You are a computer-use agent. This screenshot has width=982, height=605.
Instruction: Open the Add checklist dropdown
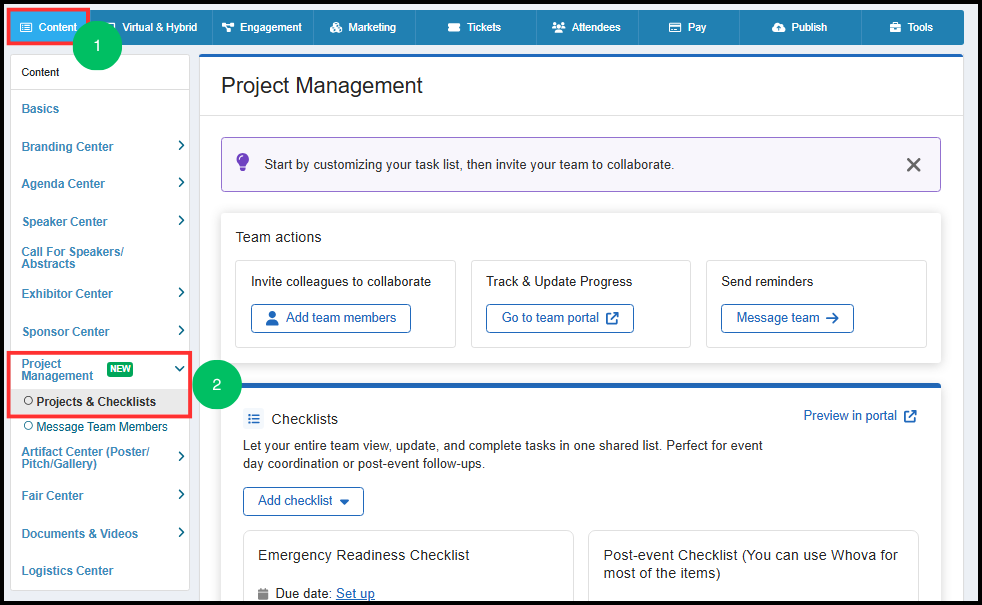coord(303,501)
